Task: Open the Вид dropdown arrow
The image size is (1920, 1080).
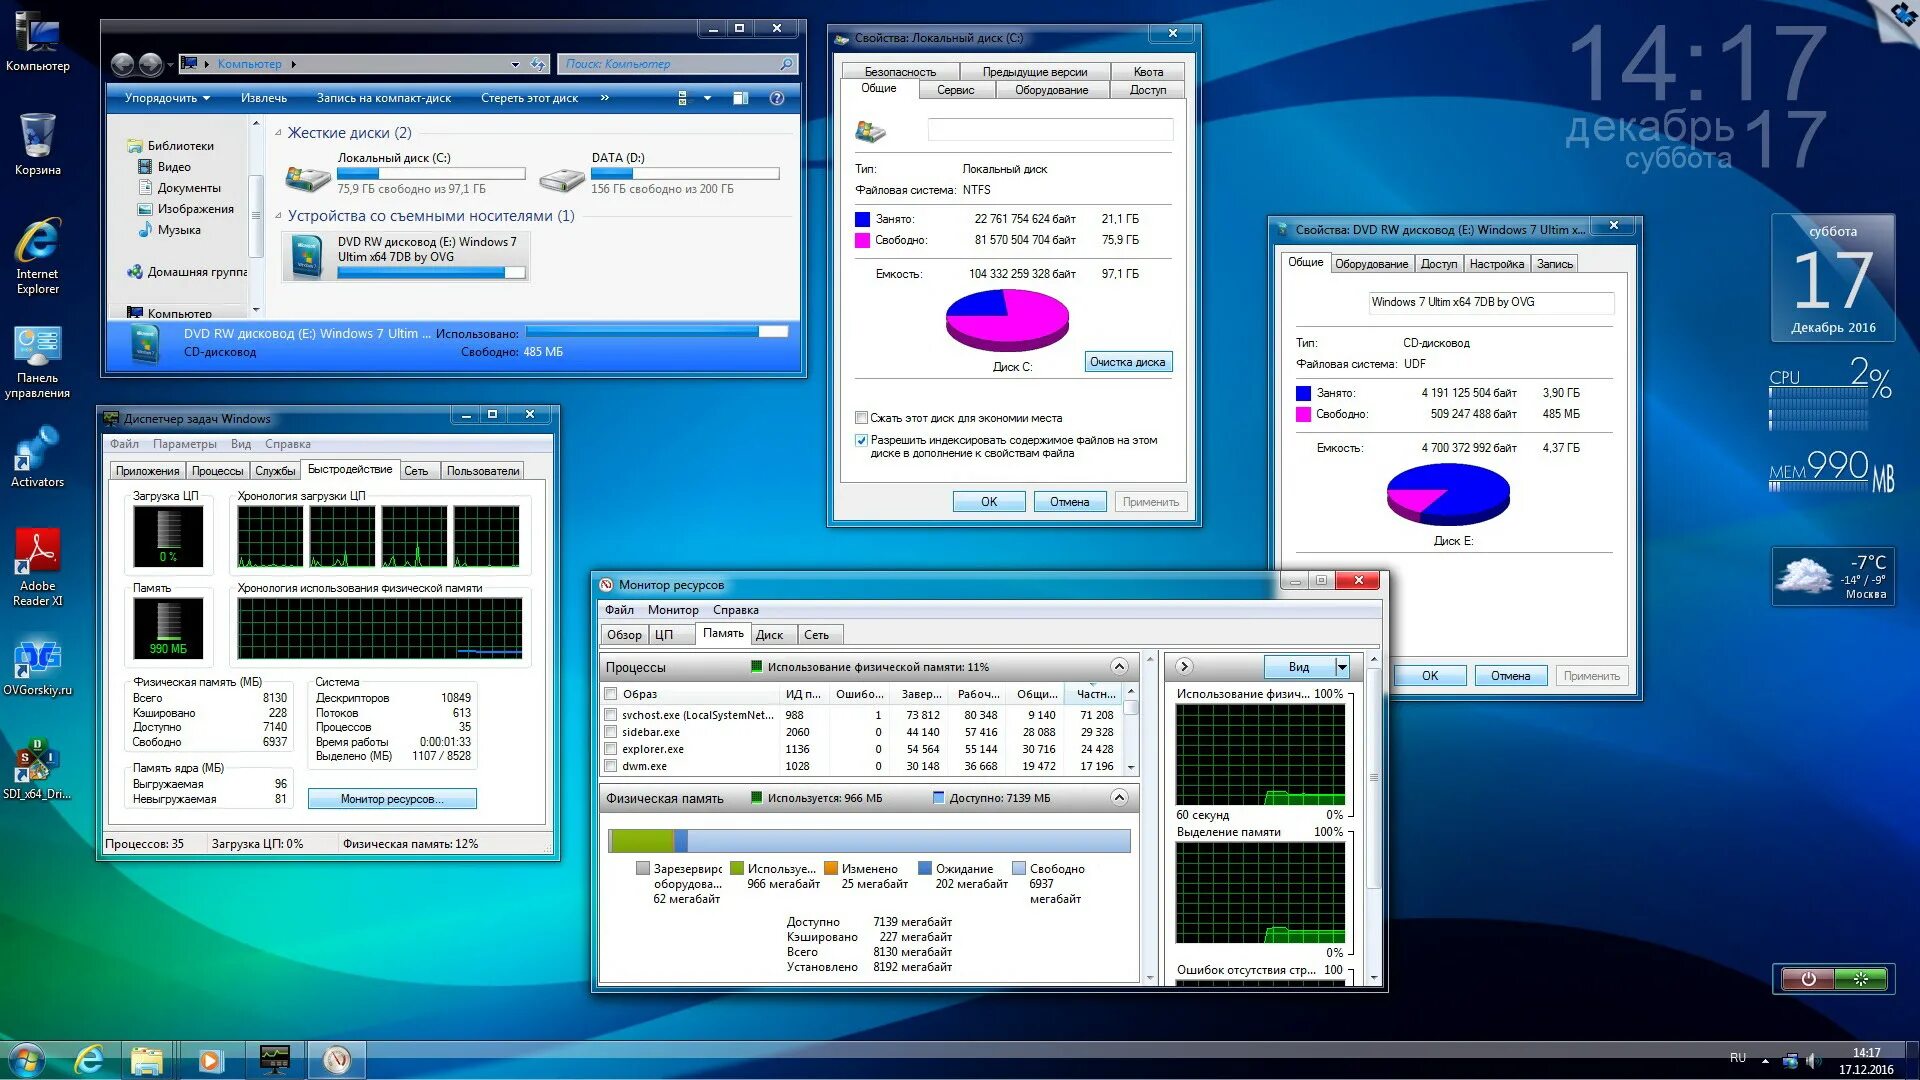Action: [1342, 667]
